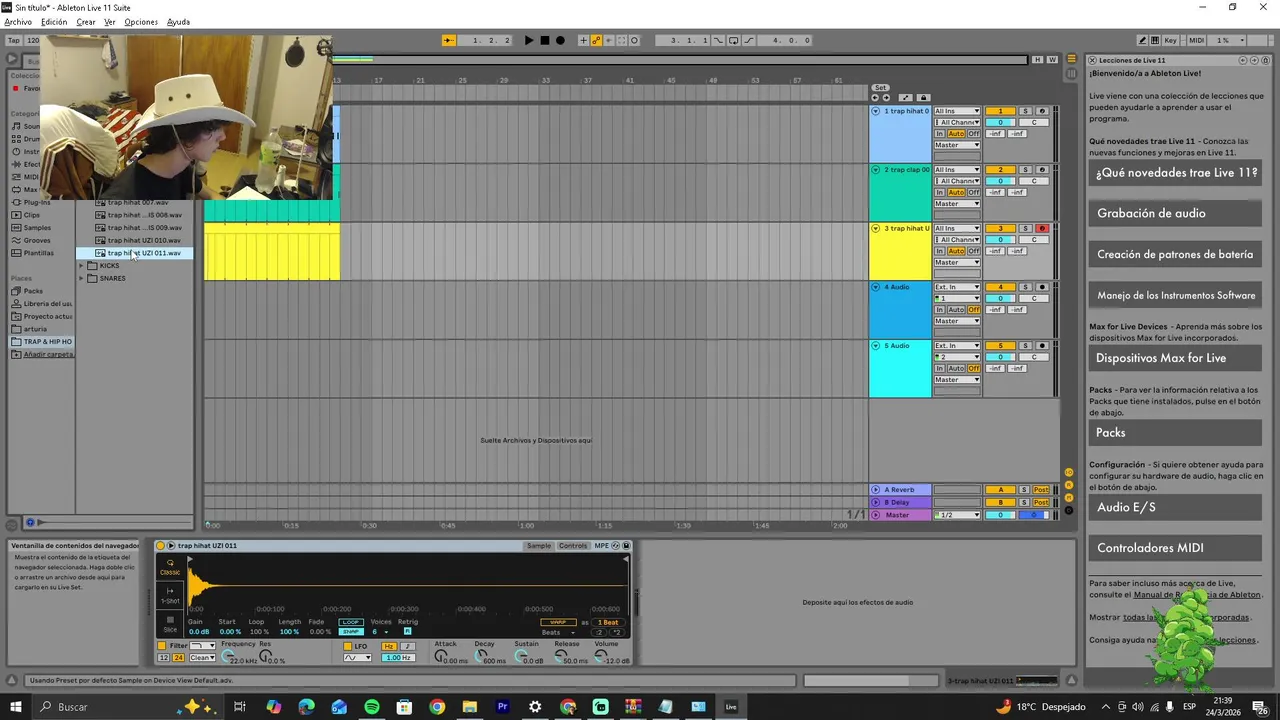This screenshot has width=1280, height=720.
Task: Select Simpler Slice mode
Action: click(x=170, y=624)
